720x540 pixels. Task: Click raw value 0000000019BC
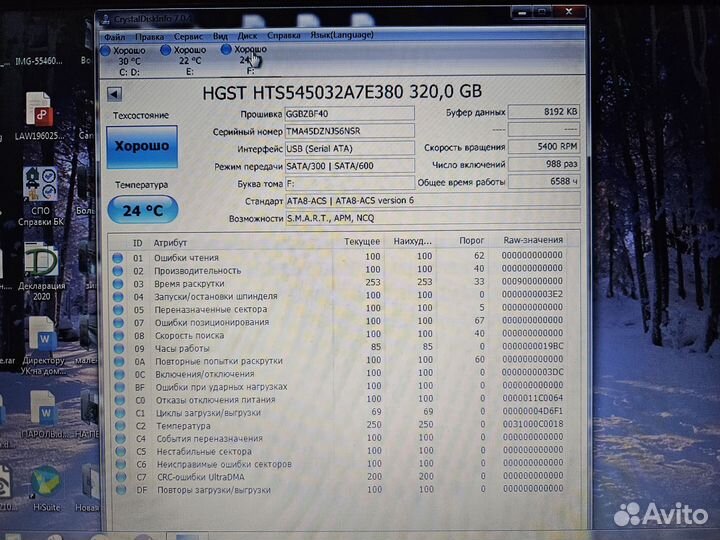point(533,346)
